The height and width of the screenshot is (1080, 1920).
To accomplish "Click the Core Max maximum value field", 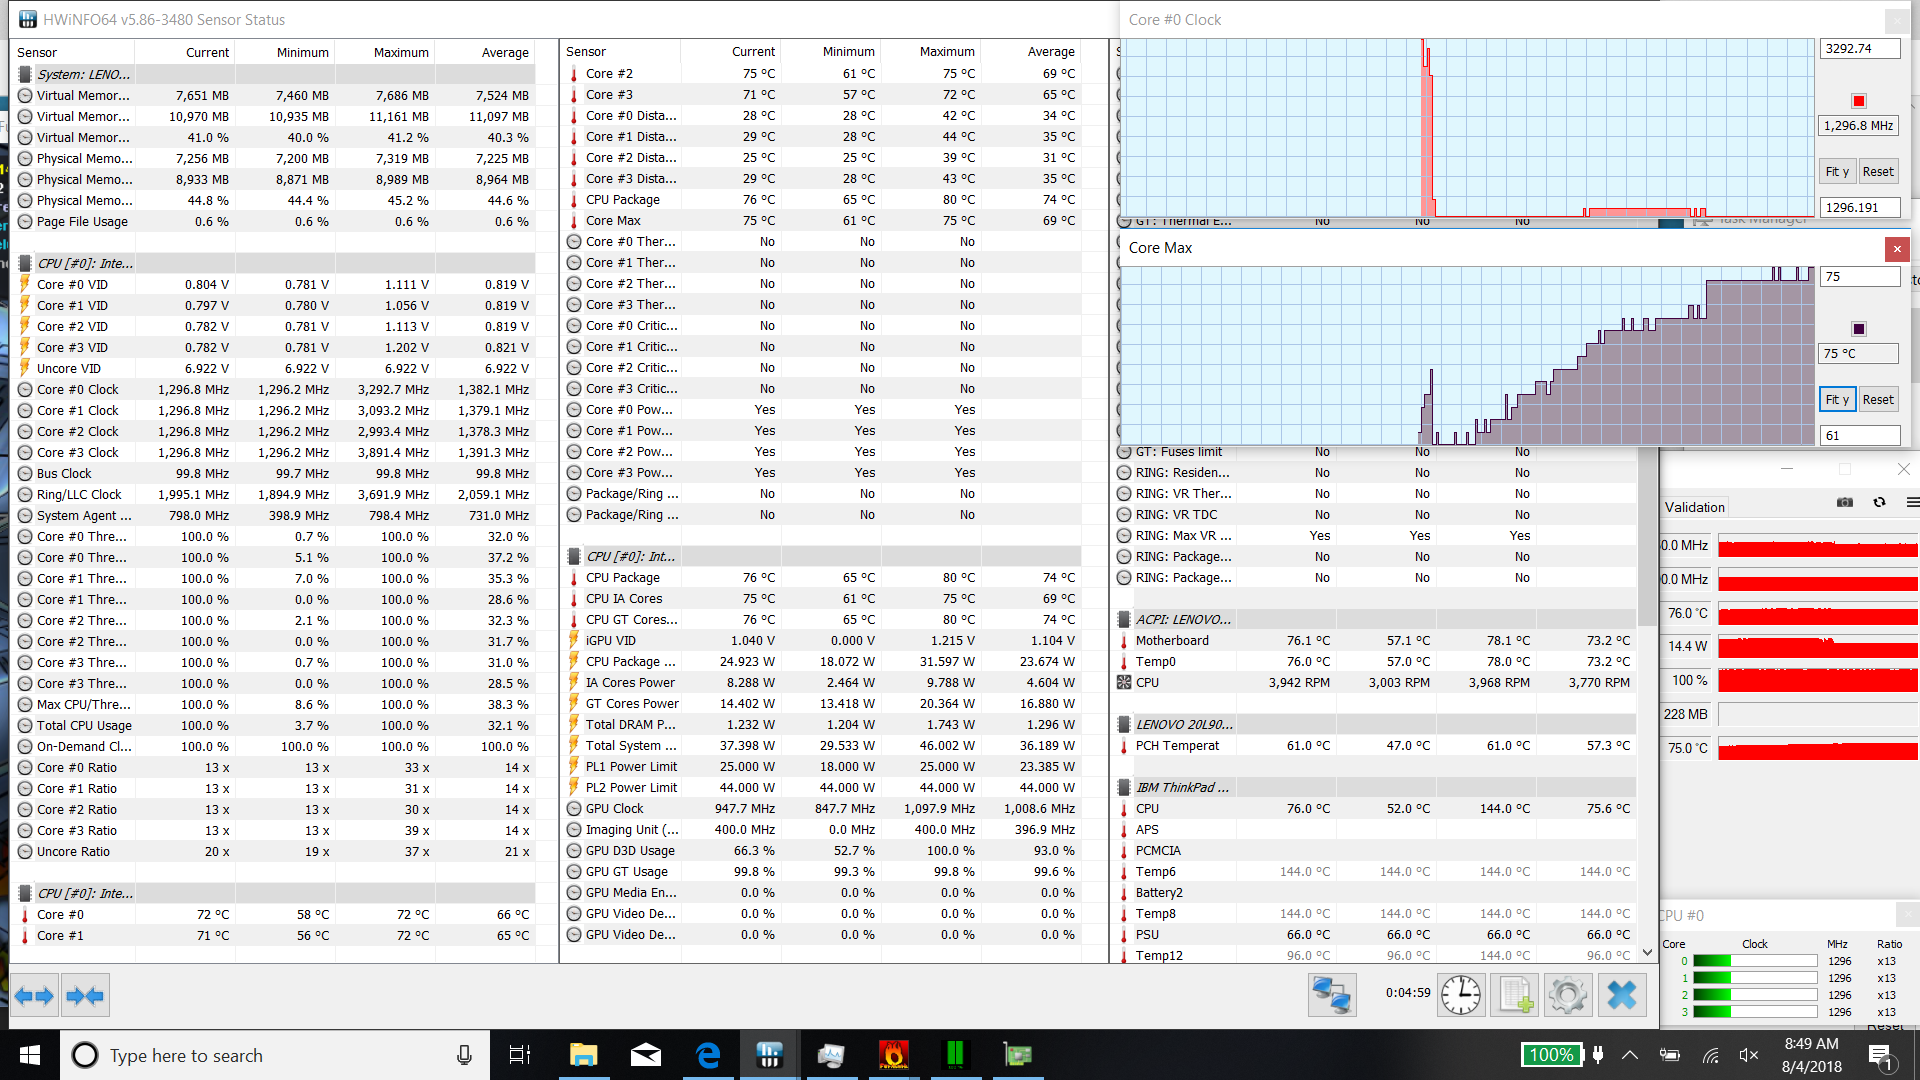I will (1859, 277).
